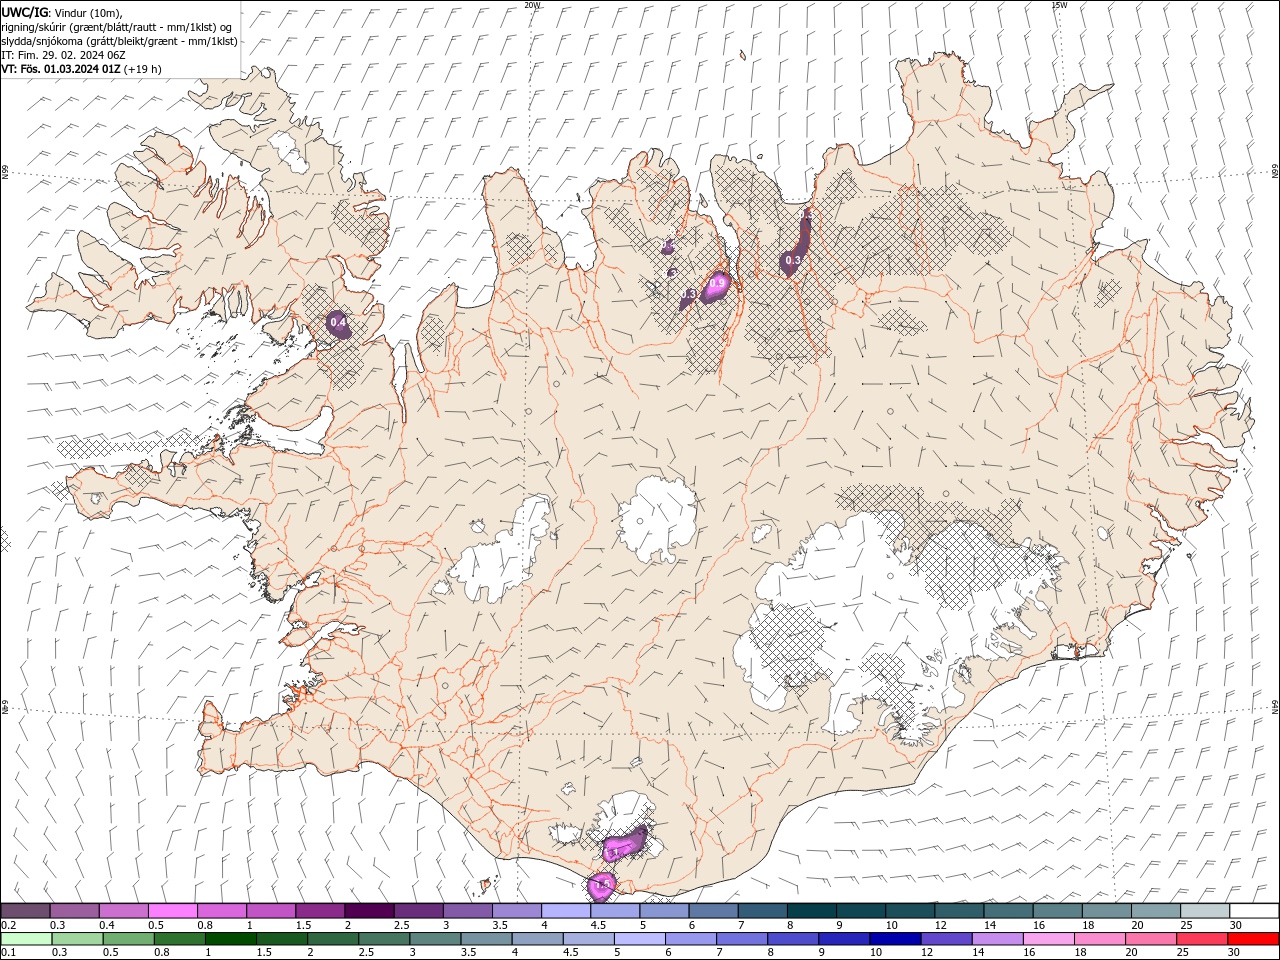Pick the bottom scale swatch between 3.5 and 4
Image resolution: width=1280 pixels, height=960 pixels.
(485, 939)
